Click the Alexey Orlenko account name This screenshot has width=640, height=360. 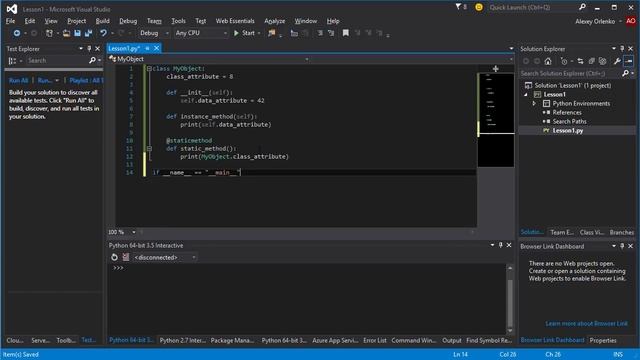595,21
